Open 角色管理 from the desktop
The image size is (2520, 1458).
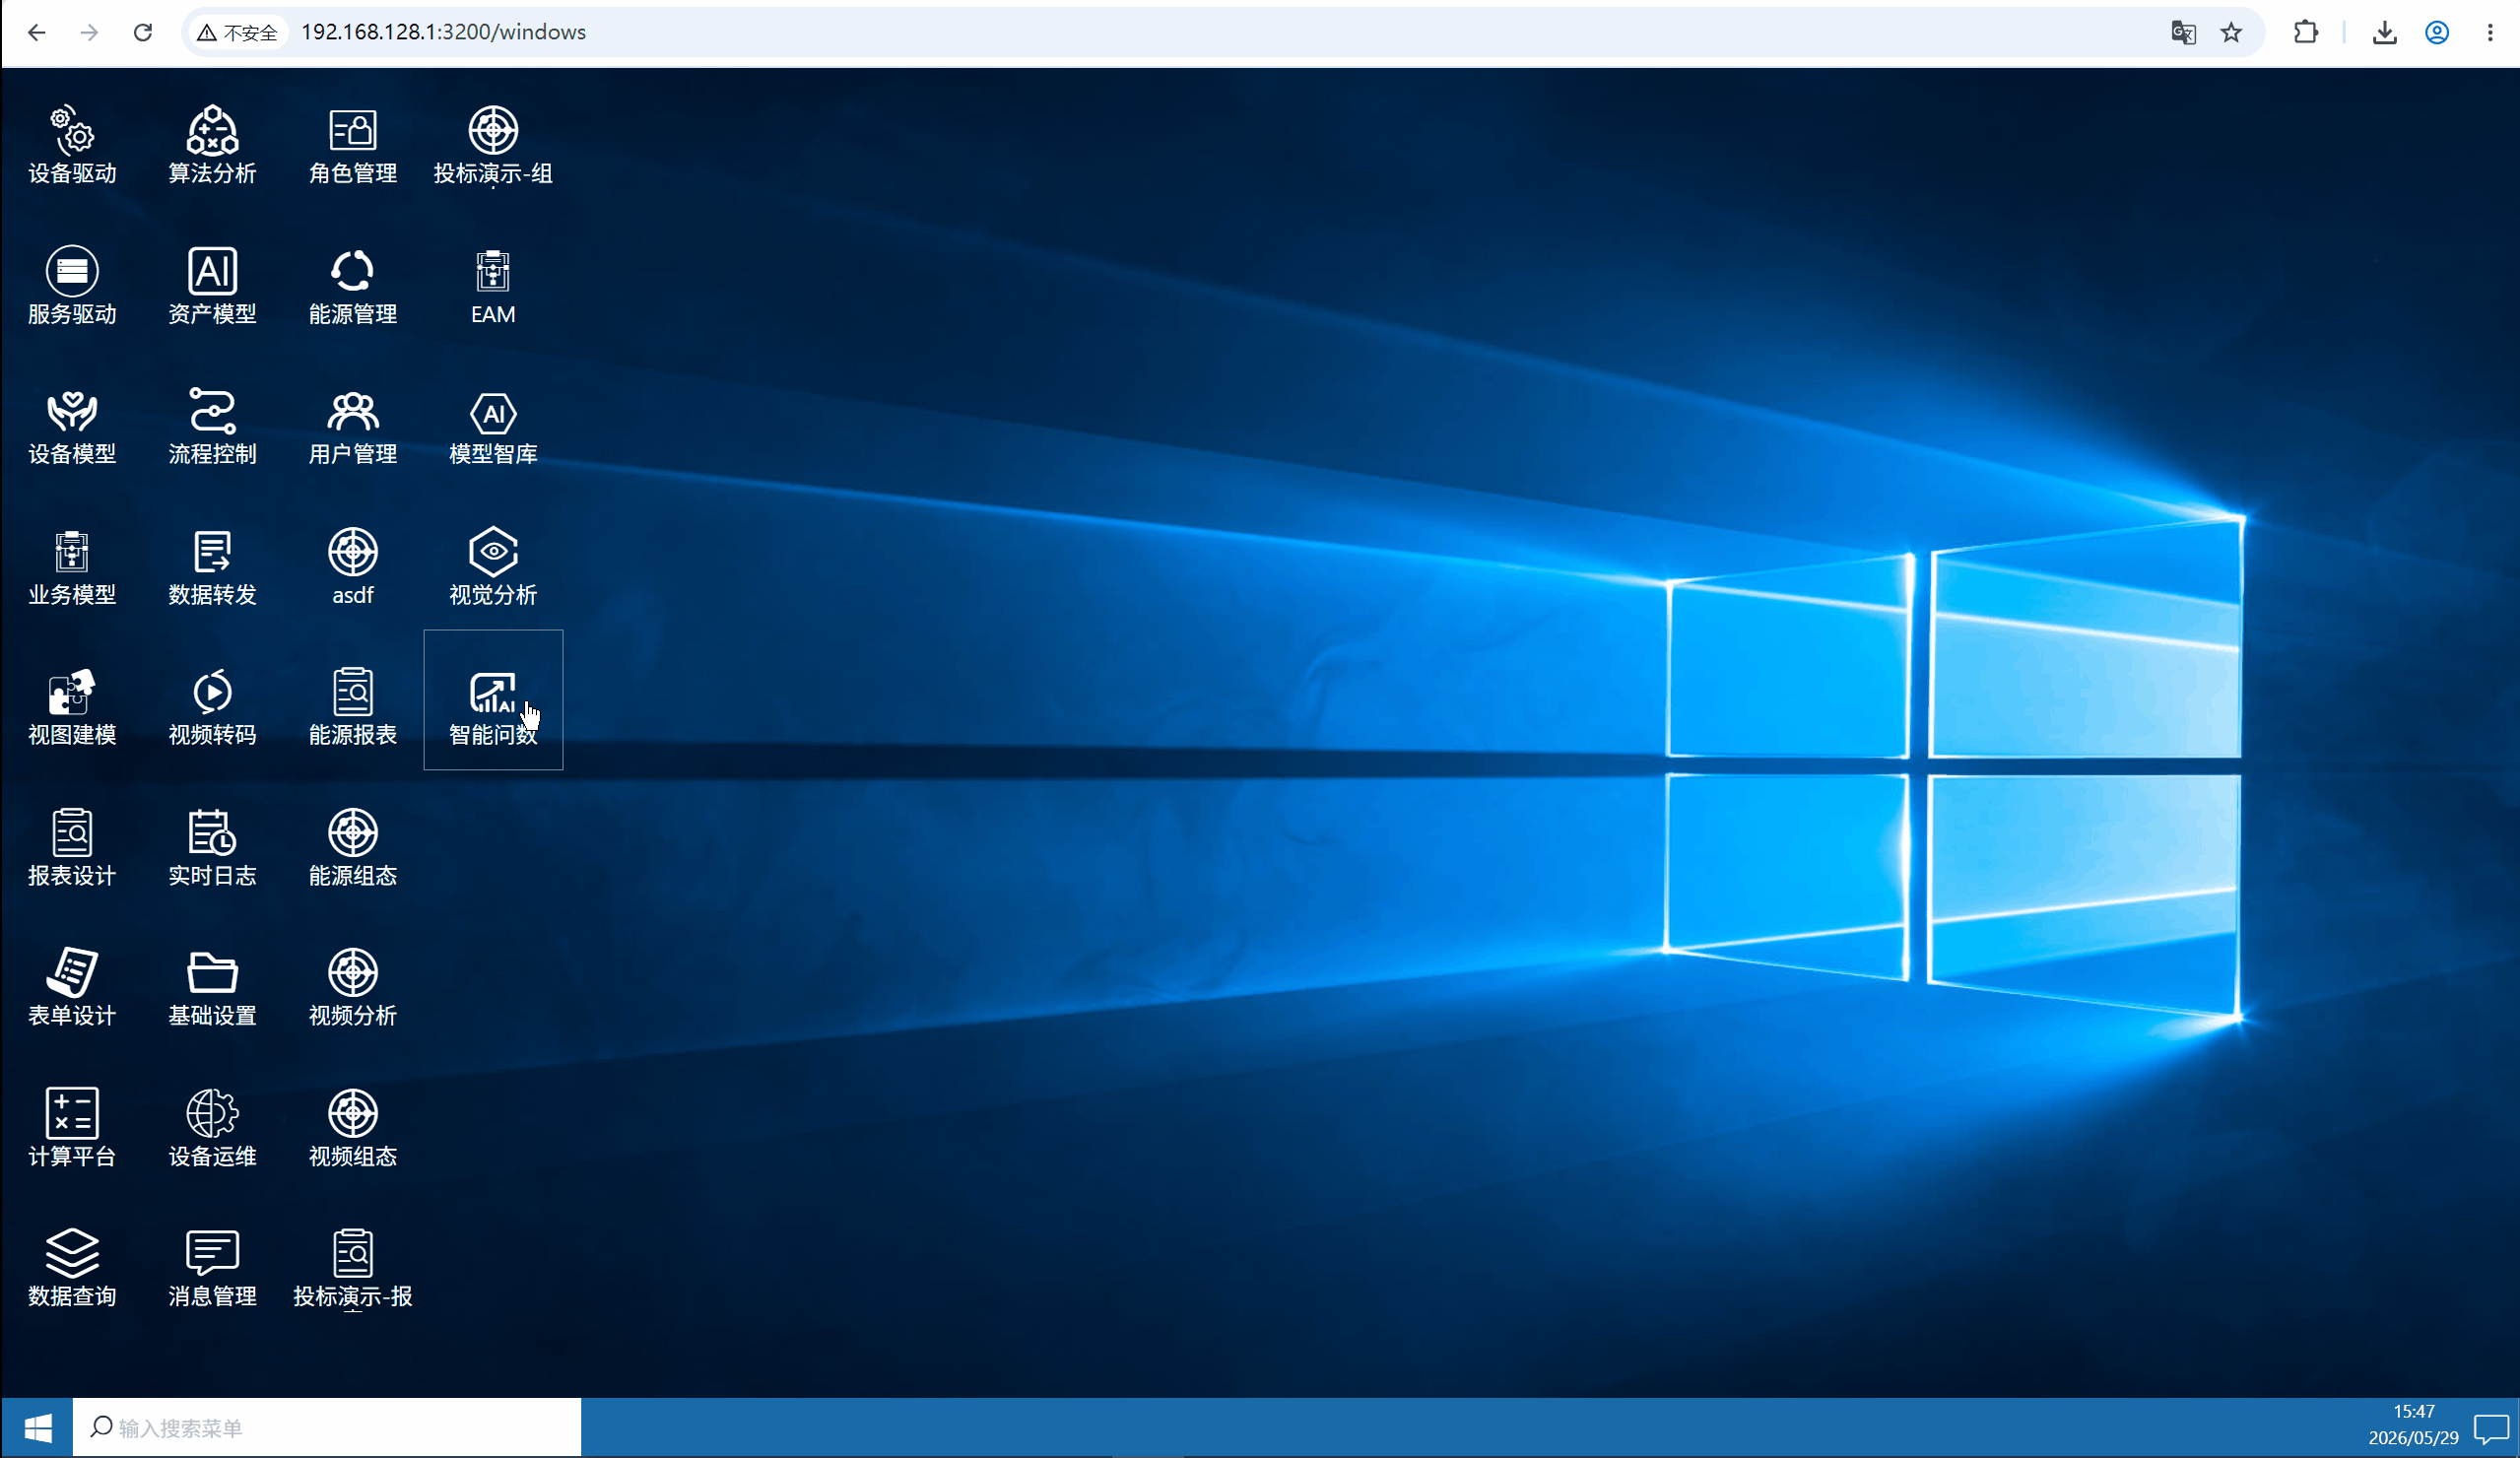(353, 145)
